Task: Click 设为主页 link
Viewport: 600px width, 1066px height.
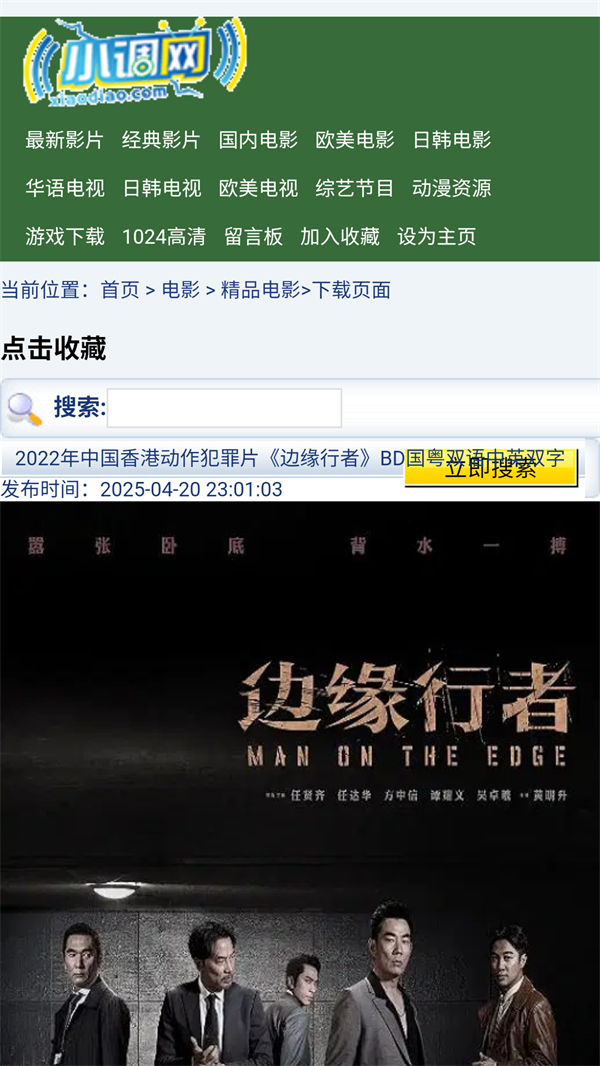Action: [x=437, y=237]
